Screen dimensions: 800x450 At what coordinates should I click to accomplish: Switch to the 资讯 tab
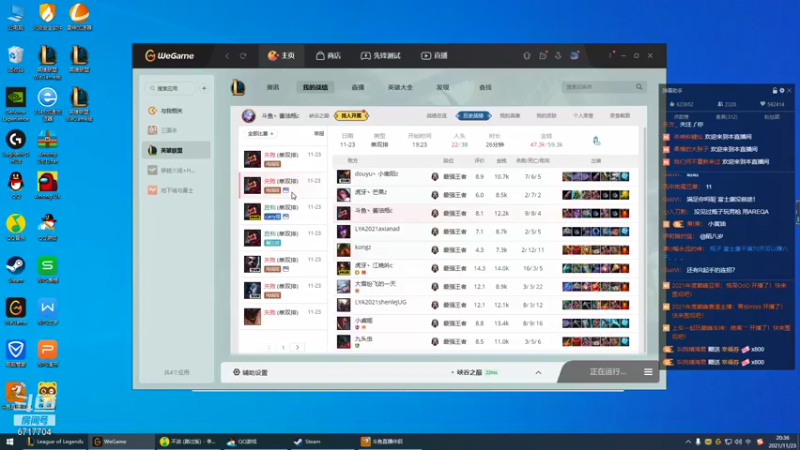(273, 87)
